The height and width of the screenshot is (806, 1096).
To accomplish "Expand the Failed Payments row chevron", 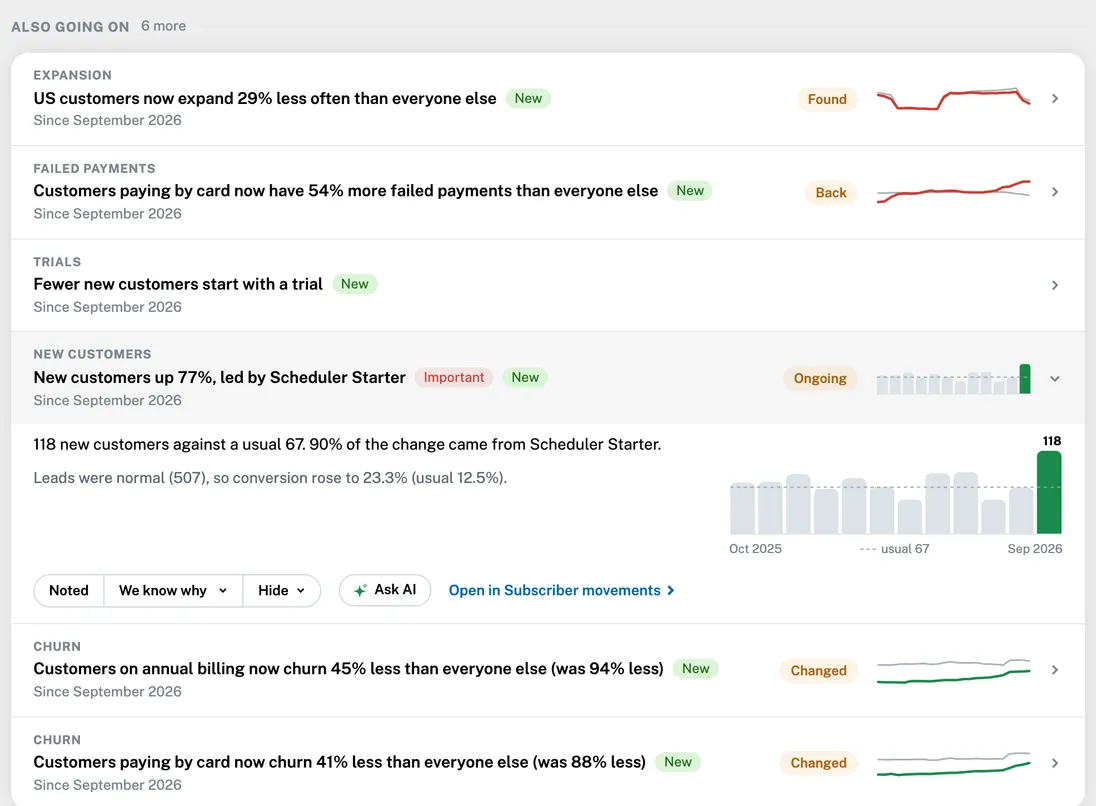I will [x=1055, y=192].
